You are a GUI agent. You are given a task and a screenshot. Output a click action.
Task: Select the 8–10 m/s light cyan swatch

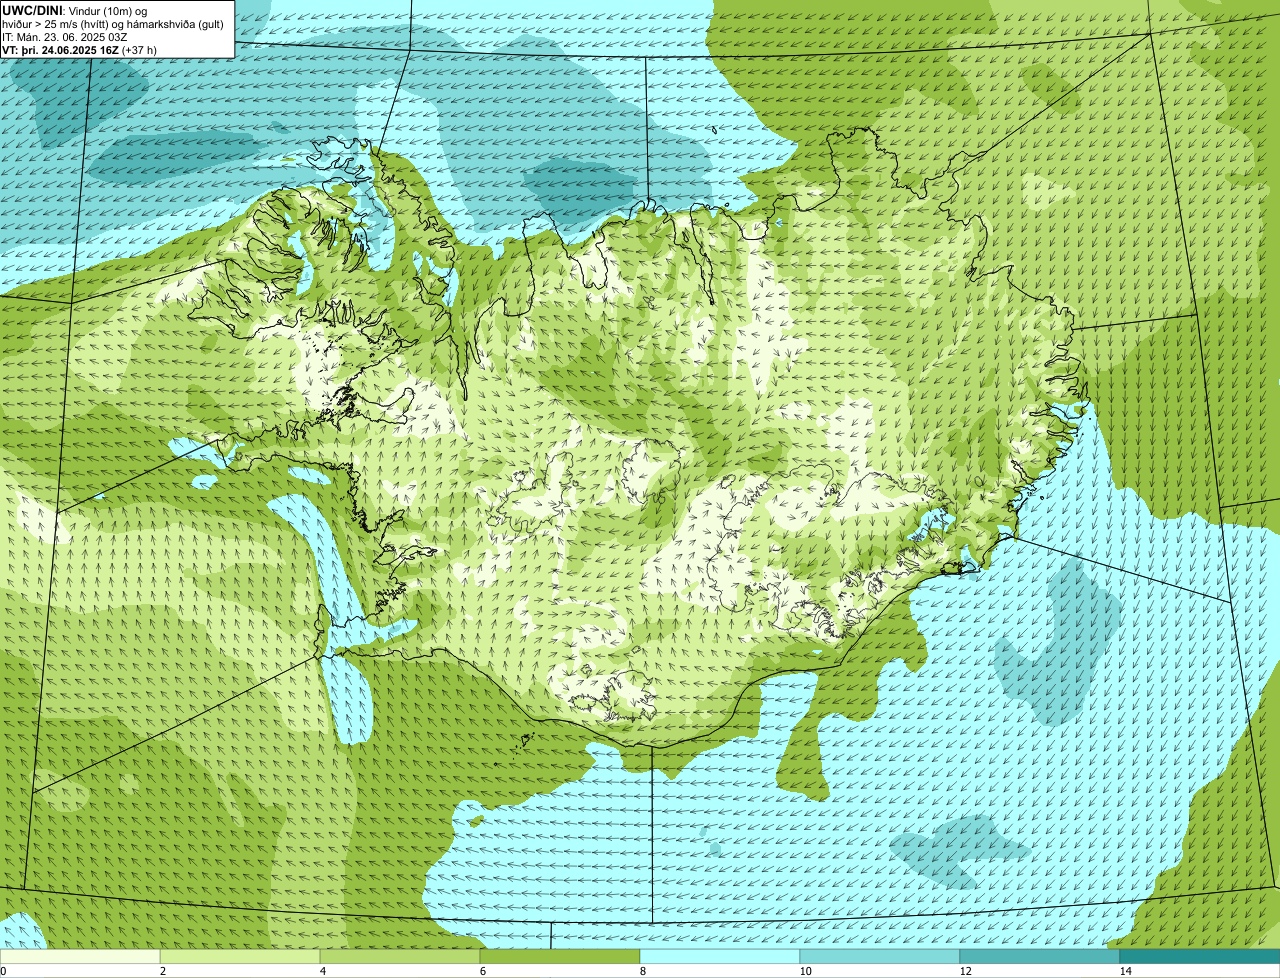click(720, 957)
